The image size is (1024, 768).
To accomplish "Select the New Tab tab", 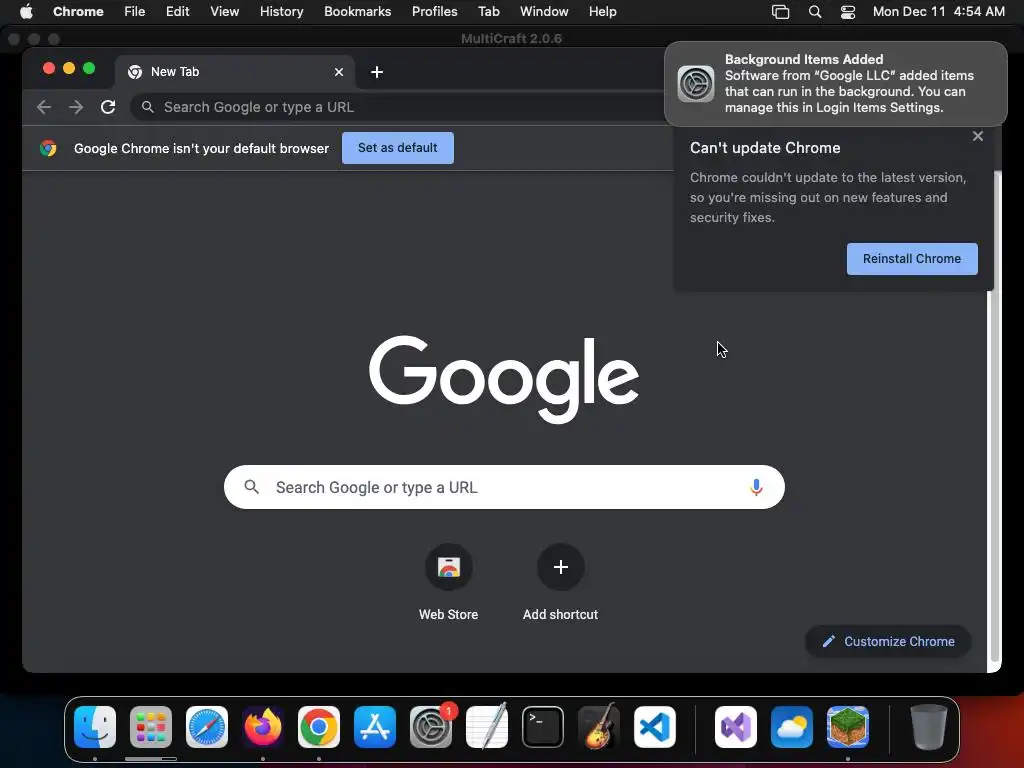I will click(235, 72).
